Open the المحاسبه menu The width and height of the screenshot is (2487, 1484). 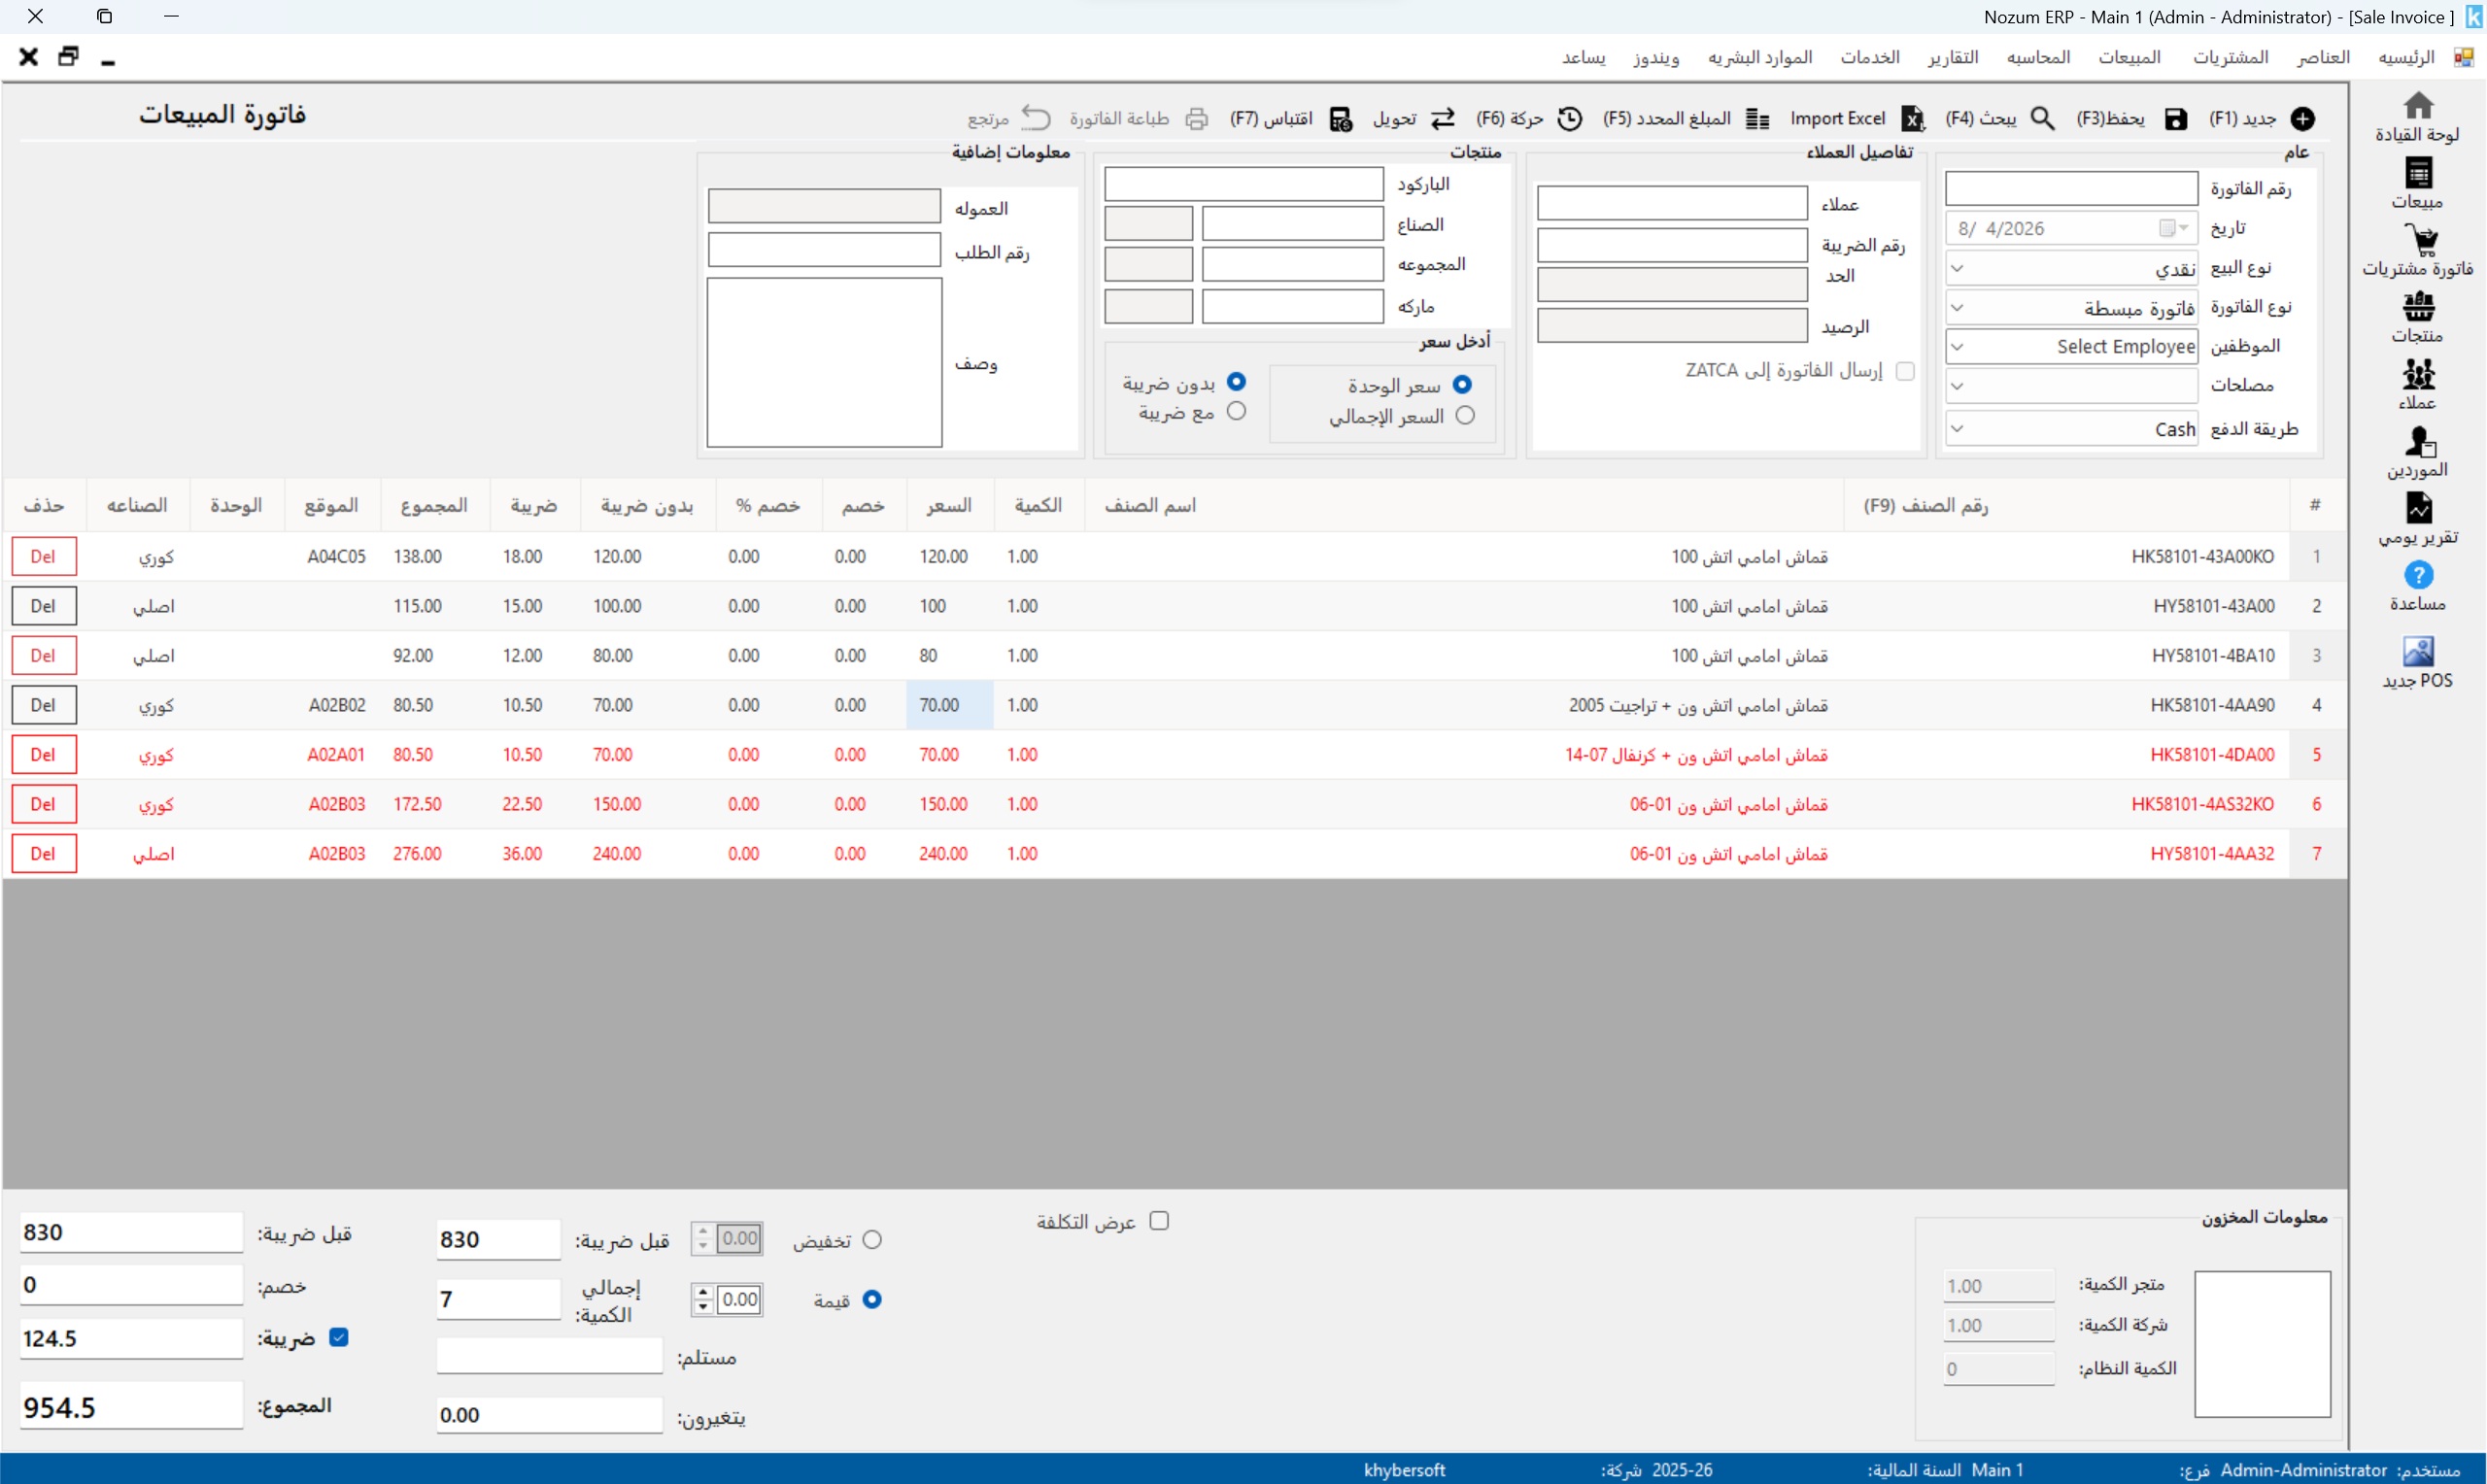coord(2038,57)
